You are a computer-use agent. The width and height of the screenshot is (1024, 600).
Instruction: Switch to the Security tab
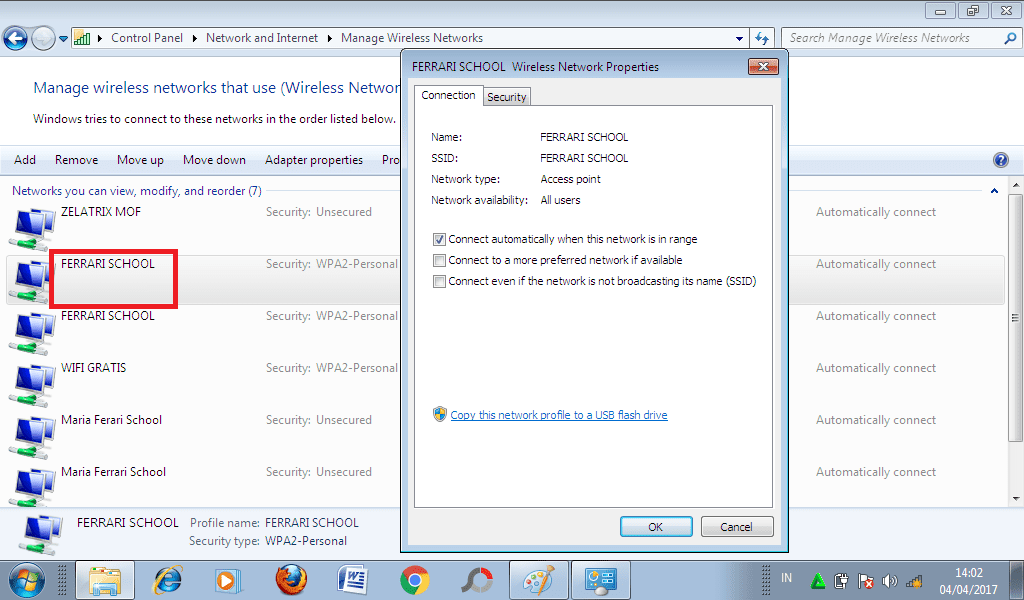coord(506,97)
